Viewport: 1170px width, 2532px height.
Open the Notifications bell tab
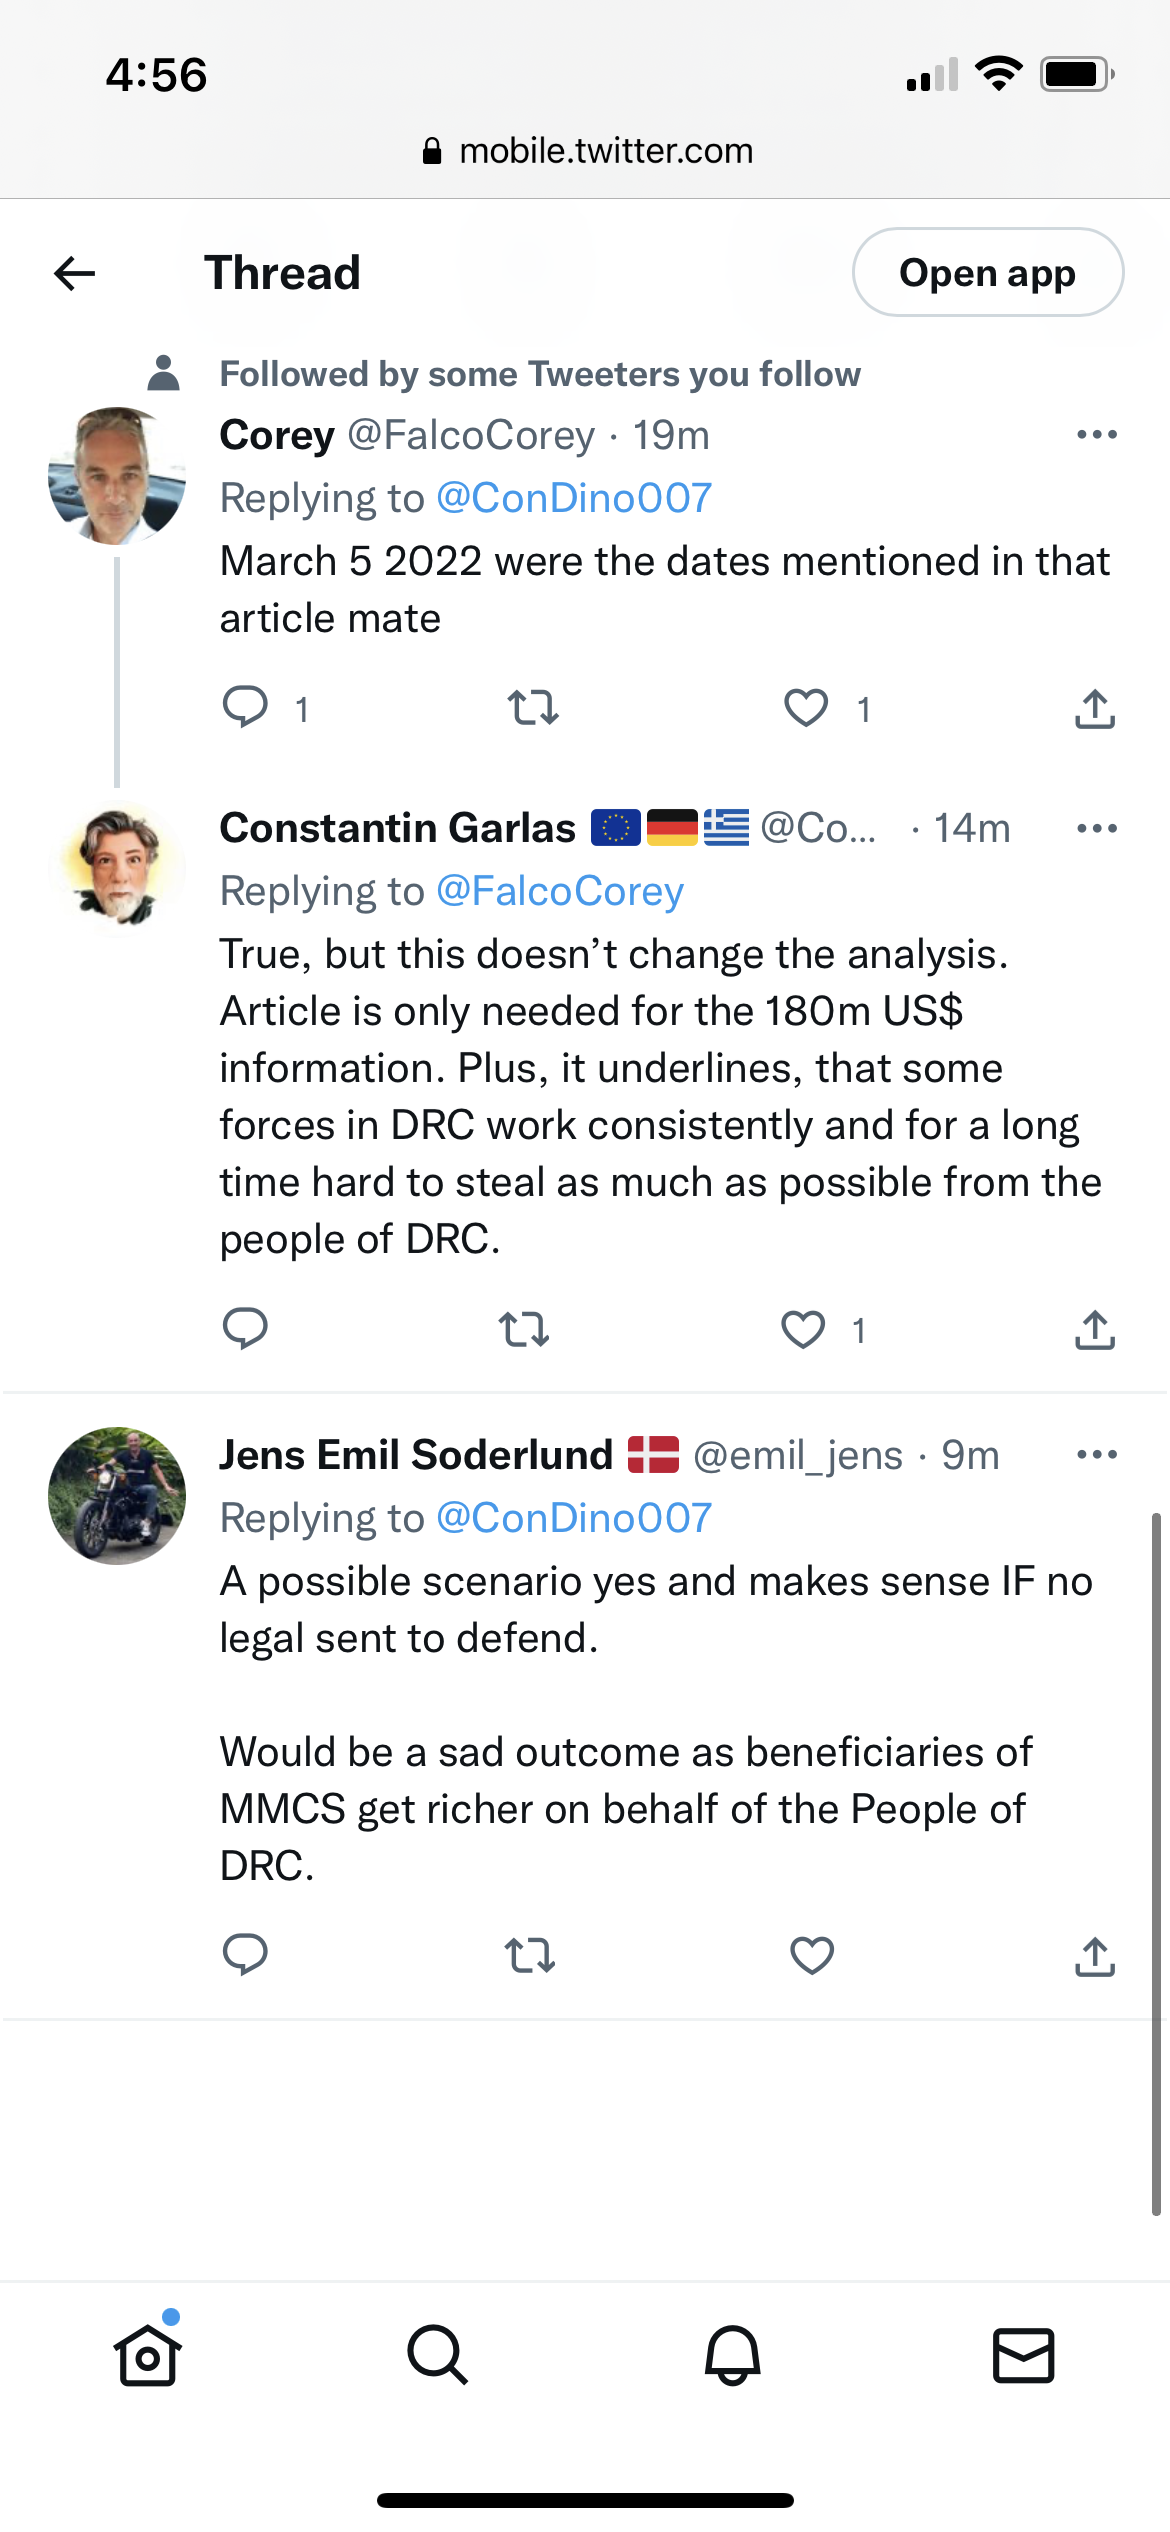(x=732, y=2355)
